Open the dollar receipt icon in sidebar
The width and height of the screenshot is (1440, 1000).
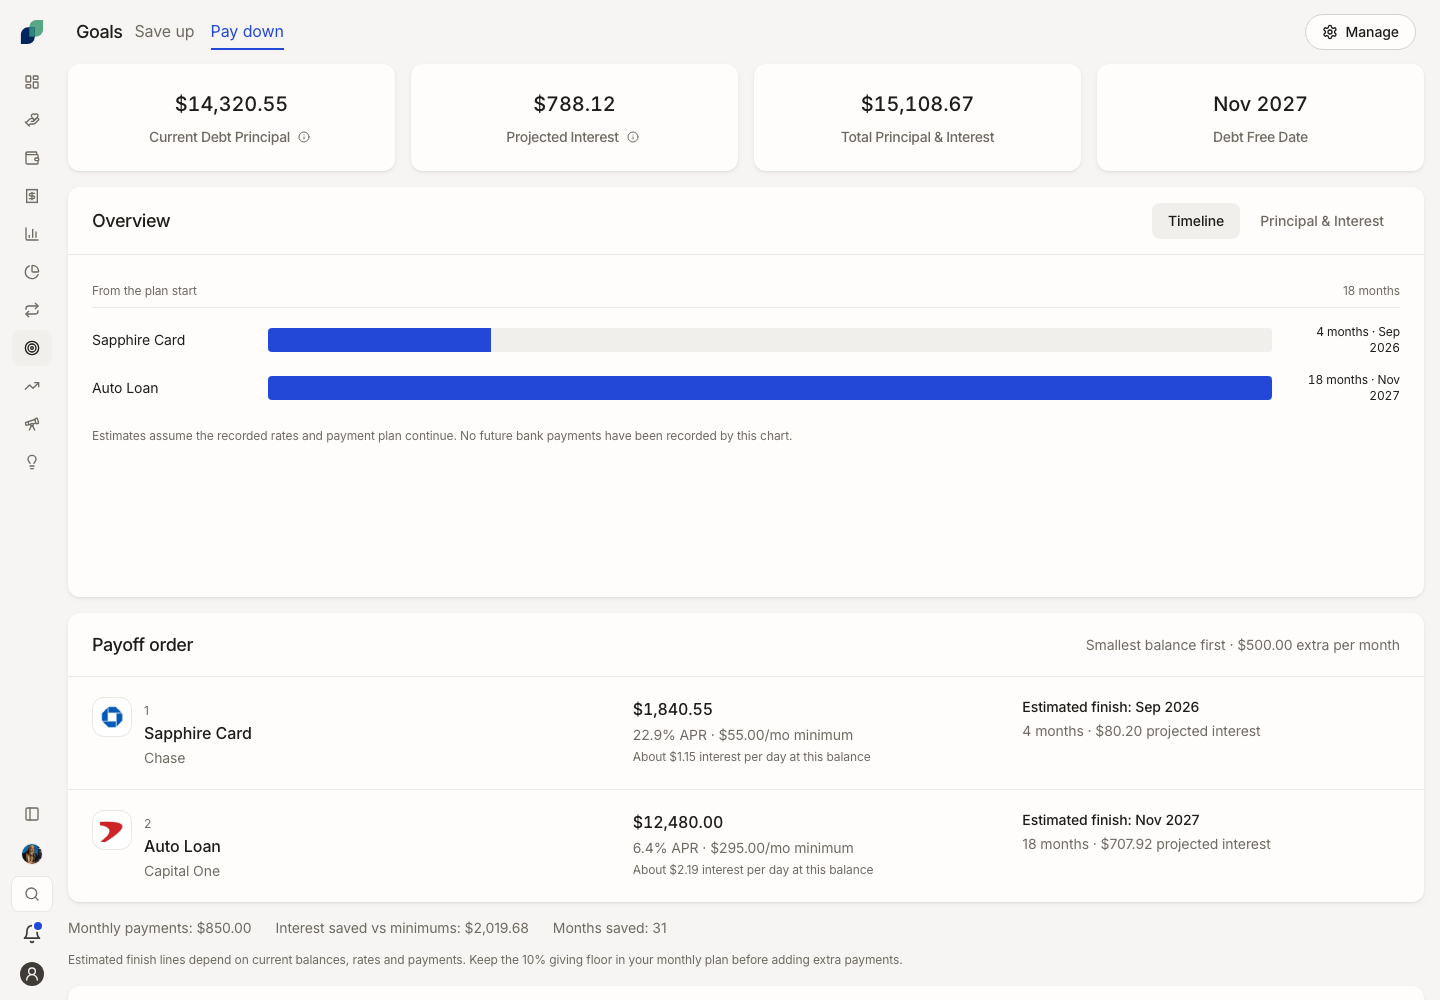(32, 196)
